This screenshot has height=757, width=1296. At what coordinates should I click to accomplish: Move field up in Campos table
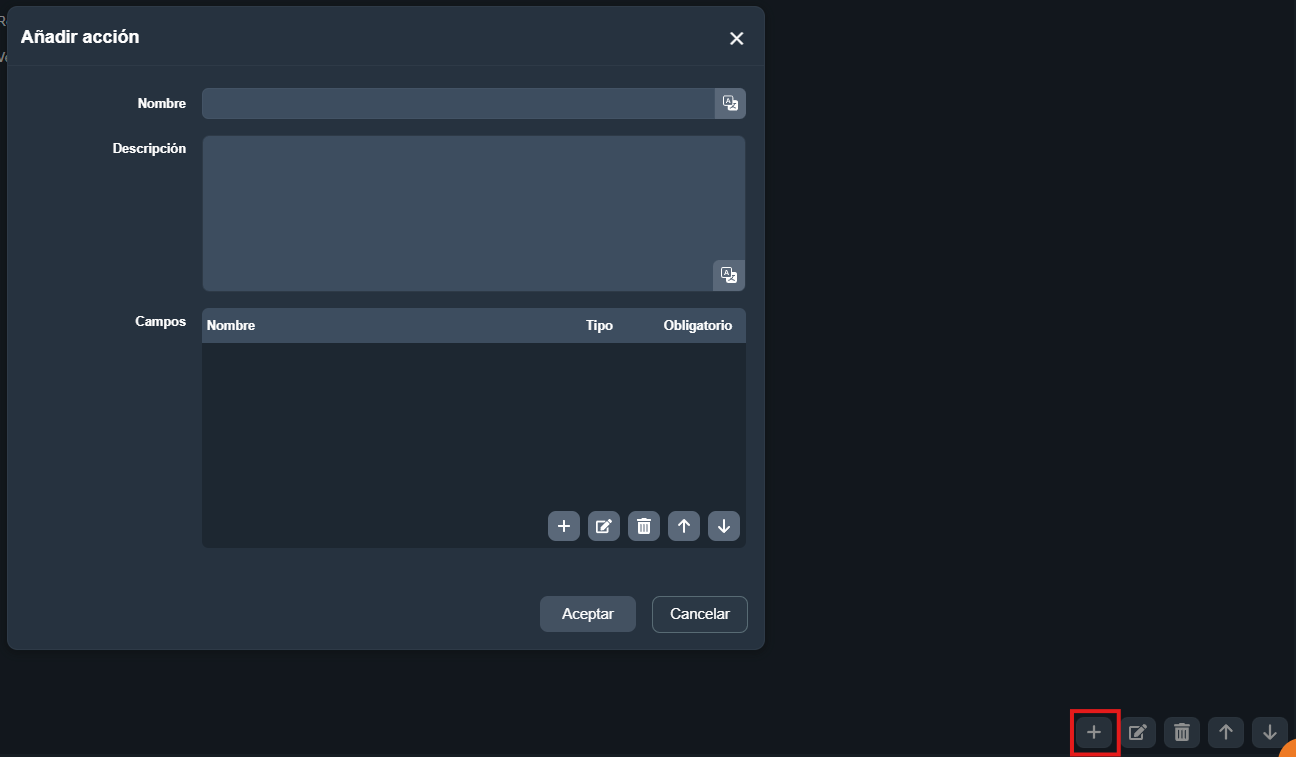point(684,526)
